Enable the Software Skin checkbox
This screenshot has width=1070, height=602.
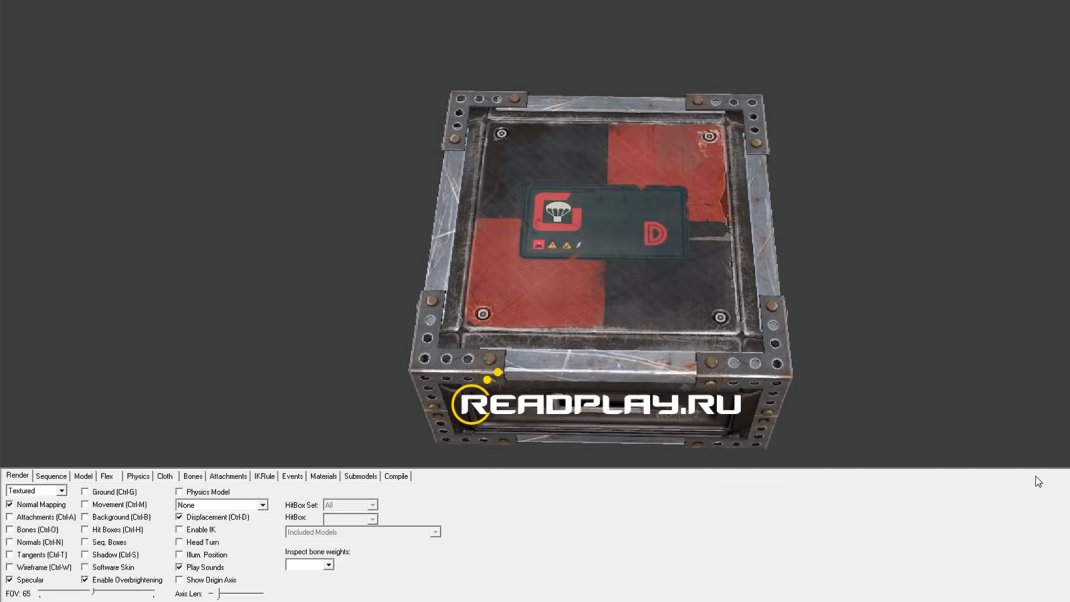[85, 567]
